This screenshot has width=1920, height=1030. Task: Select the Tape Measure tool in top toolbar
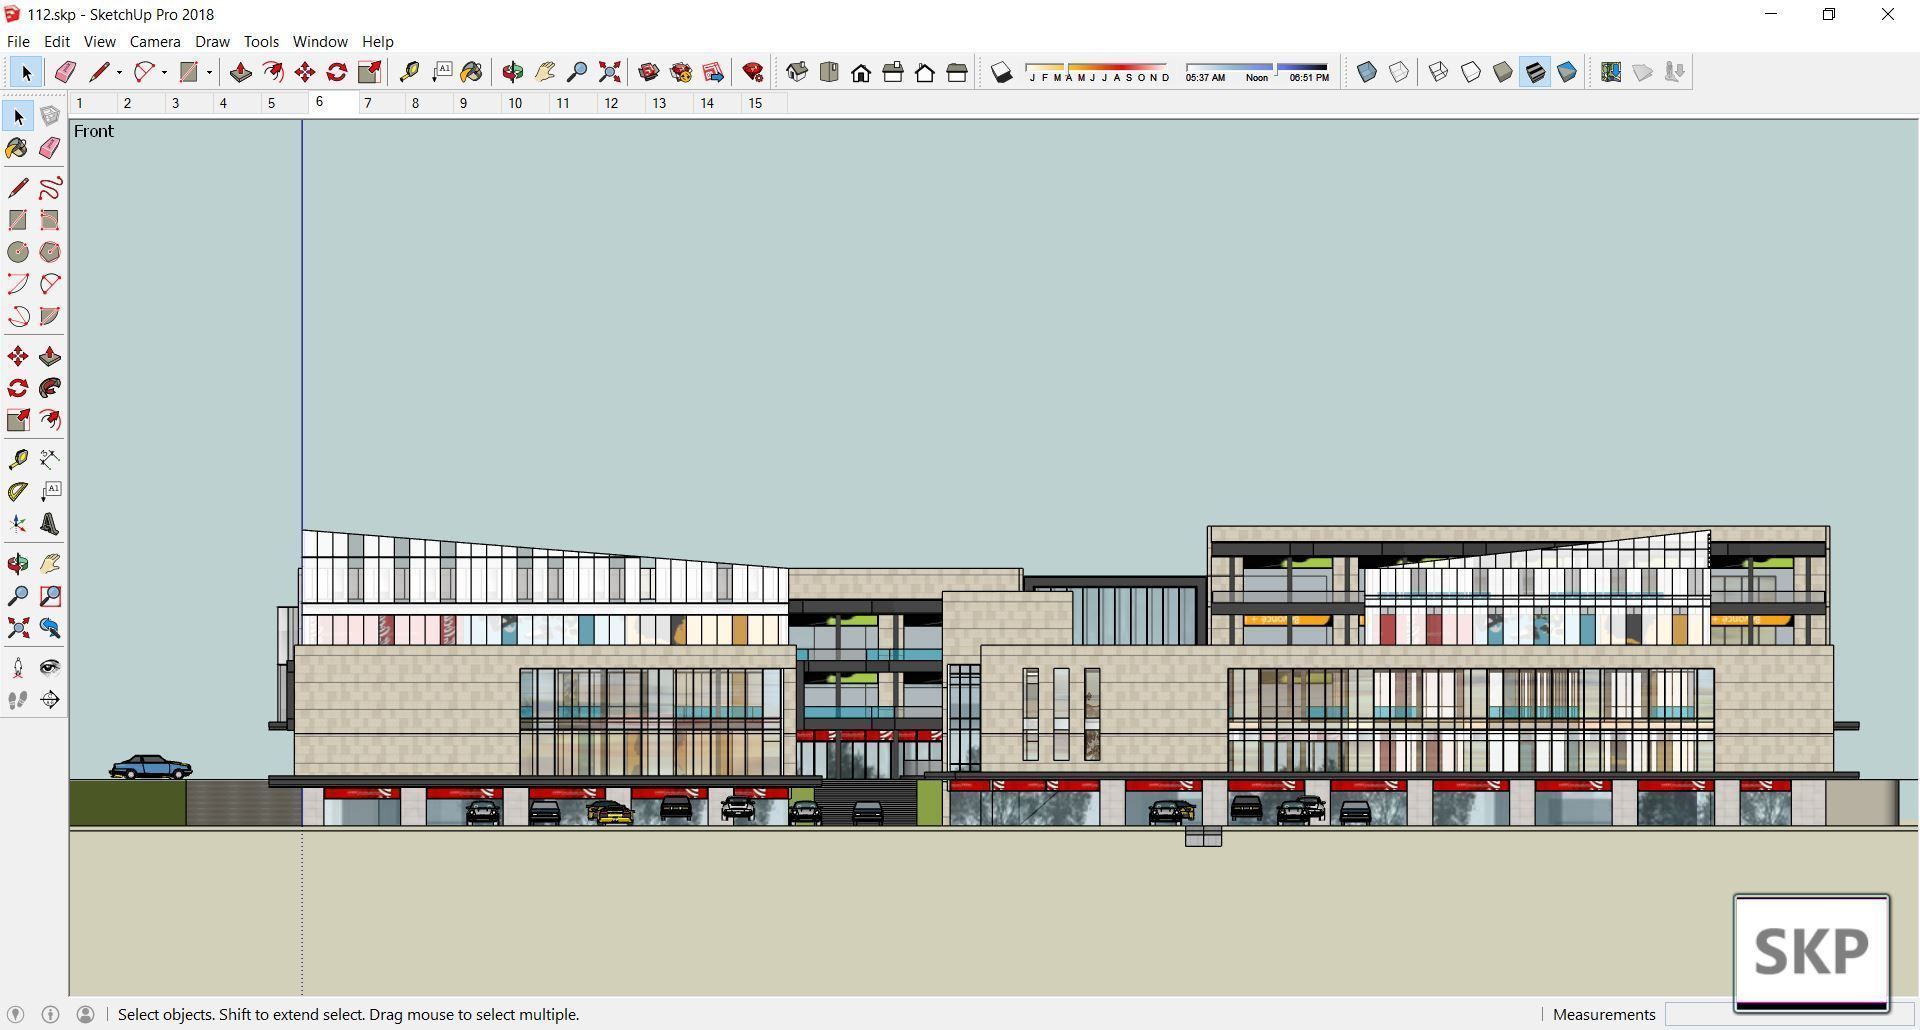(x=409, y=72)
